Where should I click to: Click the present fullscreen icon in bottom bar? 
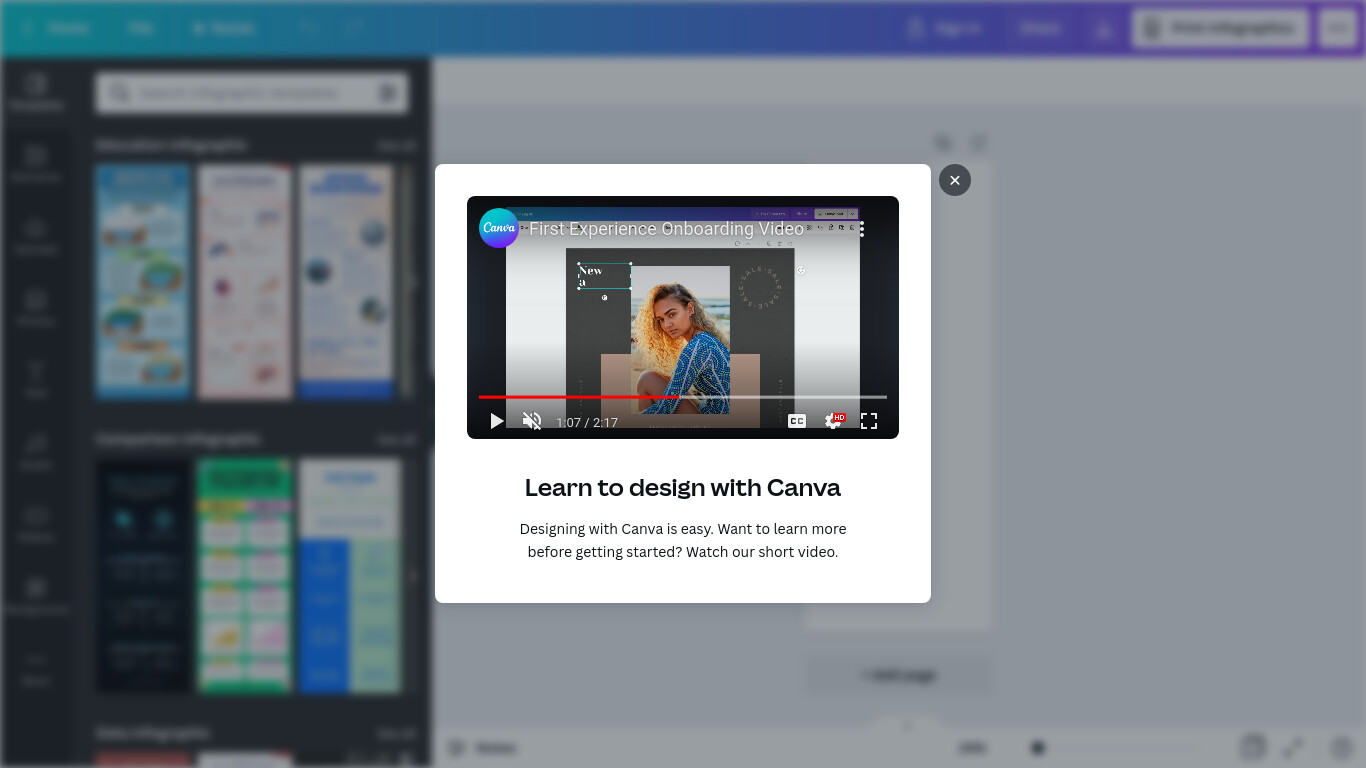(1293, 747)
